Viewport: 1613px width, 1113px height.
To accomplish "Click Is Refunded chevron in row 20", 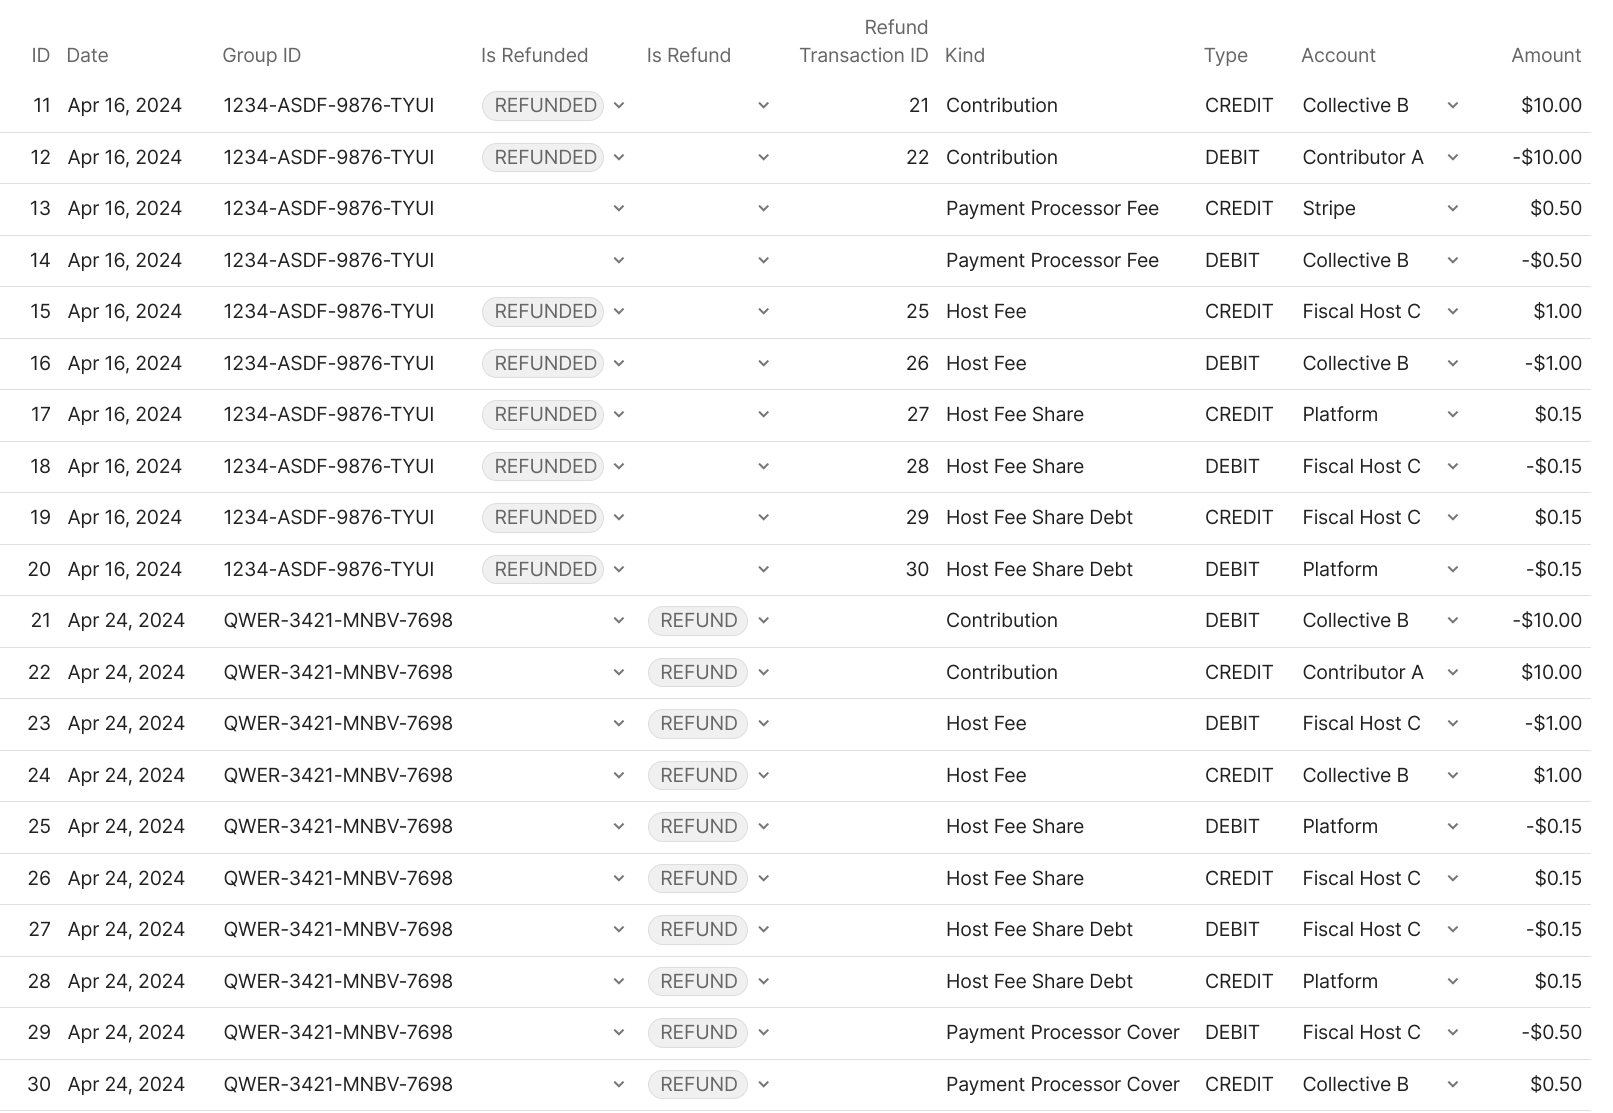I will point(618,570).
